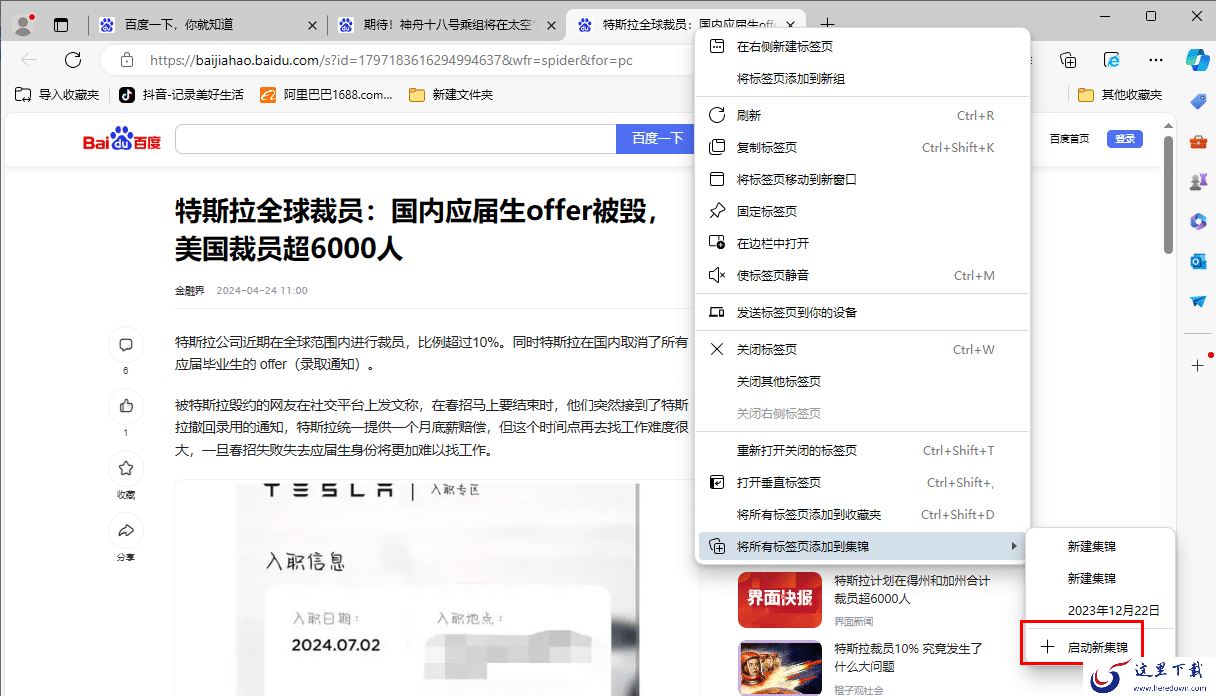The width and height of the screenshot is (1216, 696).
Task: Open the Collections icon in toolbar
Action: coord(1068,60)
